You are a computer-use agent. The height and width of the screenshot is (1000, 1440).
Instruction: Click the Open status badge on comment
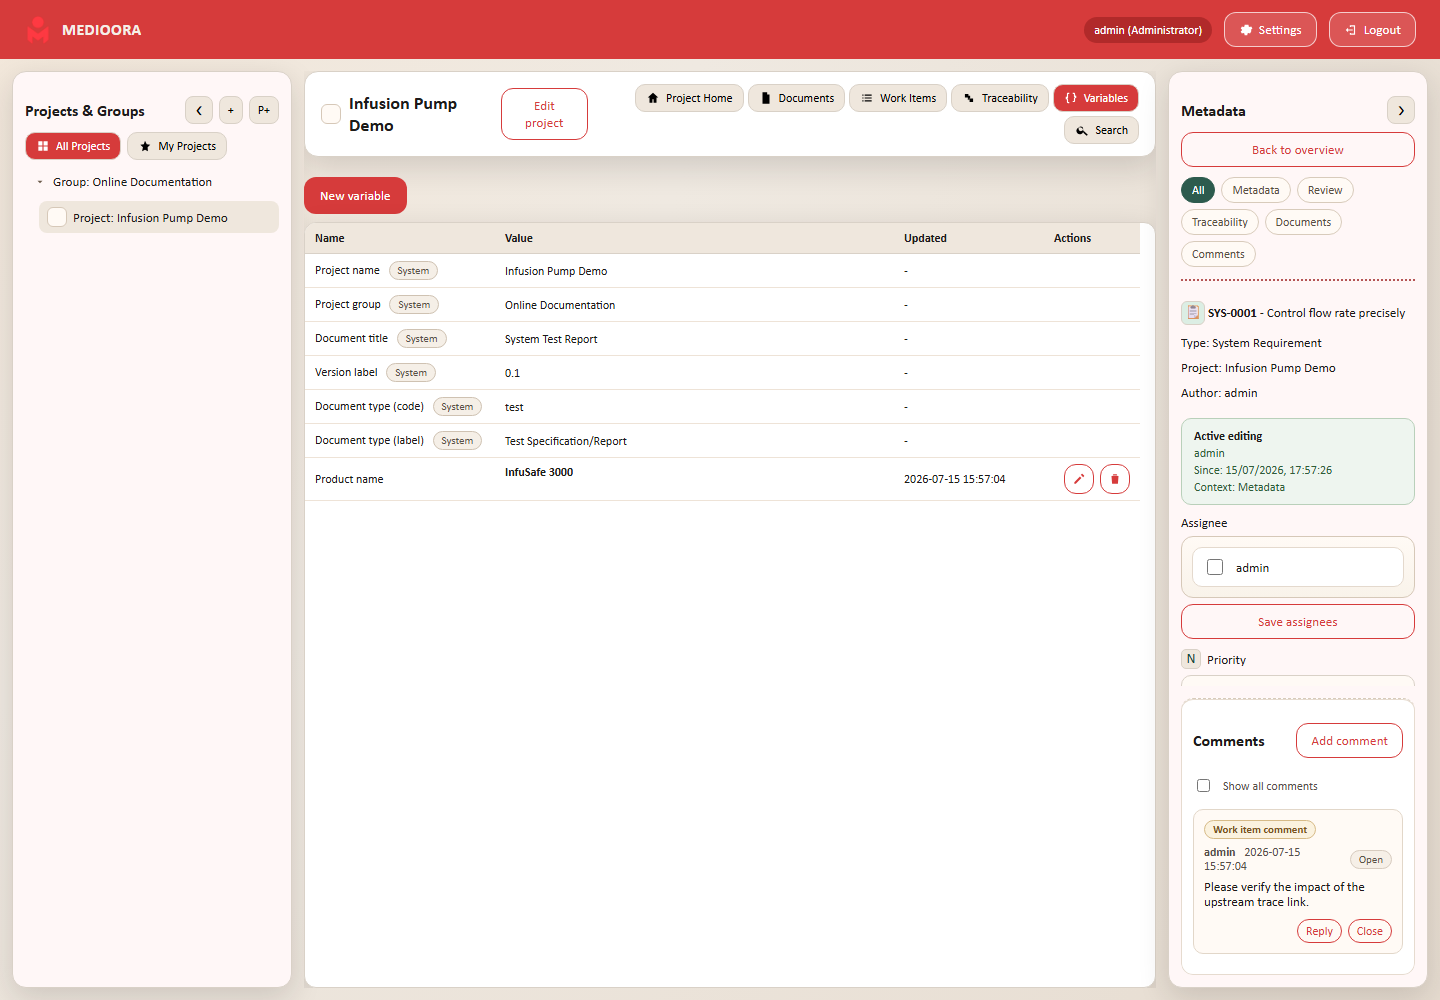[x=1371, y=860]
